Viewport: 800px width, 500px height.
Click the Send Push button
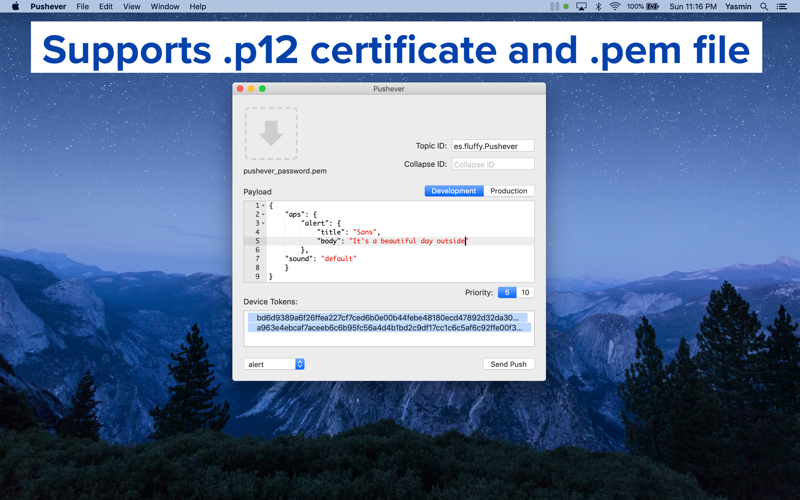pyautogui.click(x=509, y=364)
